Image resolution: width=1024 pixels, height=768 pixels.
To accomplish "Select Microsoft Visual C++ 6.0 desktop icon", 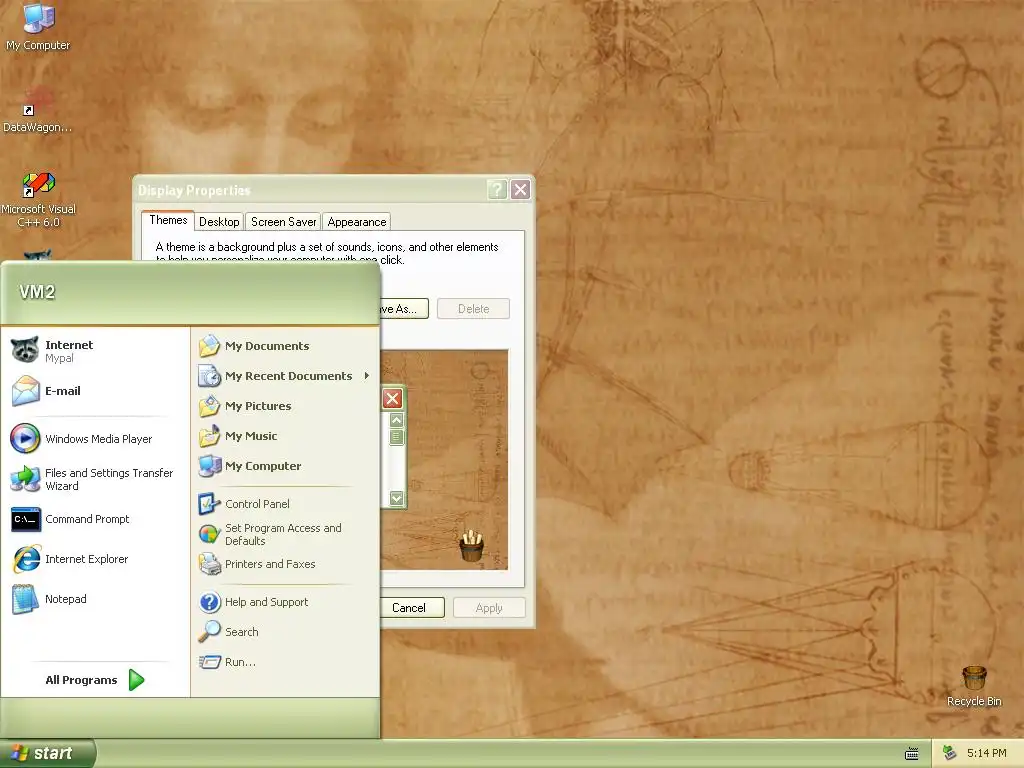I will click(x=38, y=199).
